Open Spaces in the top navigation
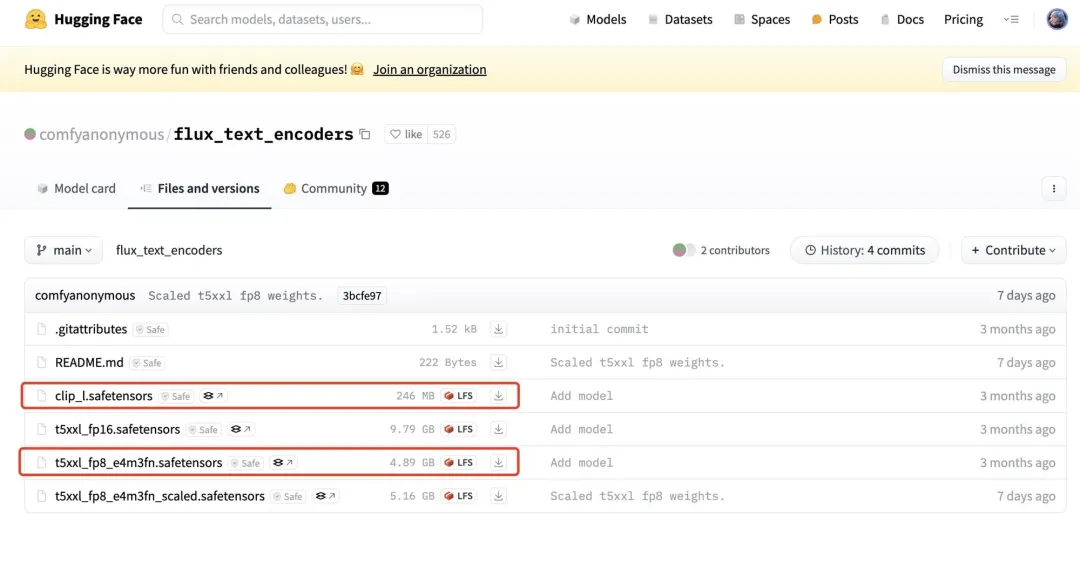This screenshot has width=1080, height=576. coord(762,19)
